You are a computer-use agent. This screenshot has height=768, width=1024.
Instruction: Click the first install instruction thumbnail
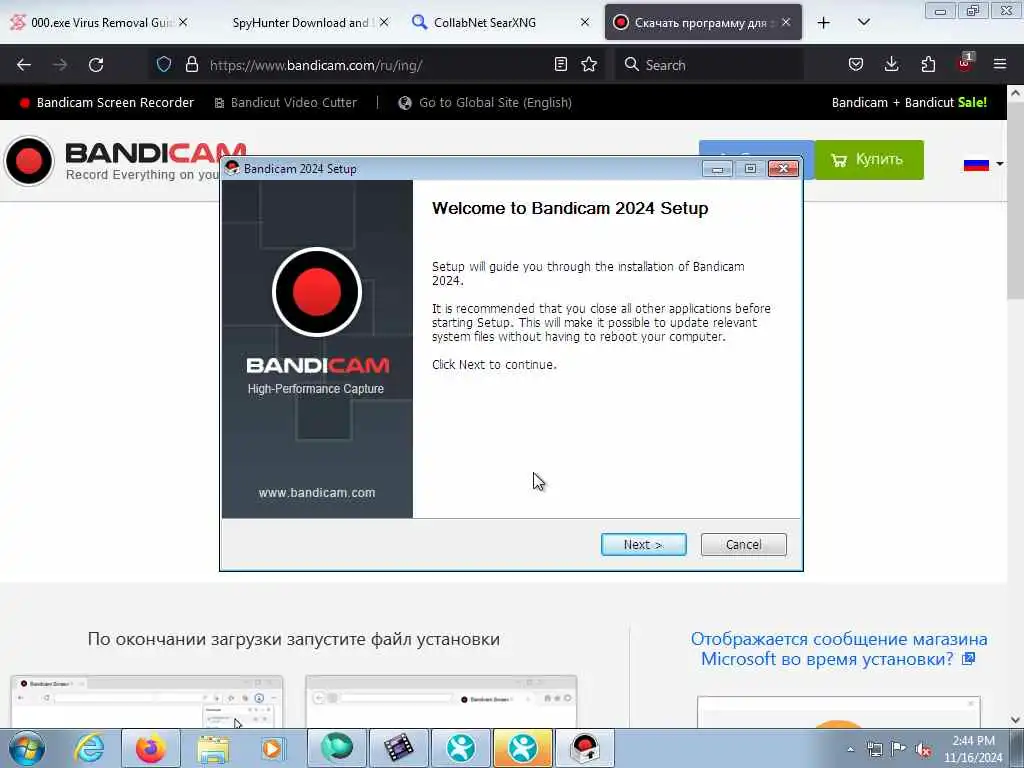click(x=147, y=701)
